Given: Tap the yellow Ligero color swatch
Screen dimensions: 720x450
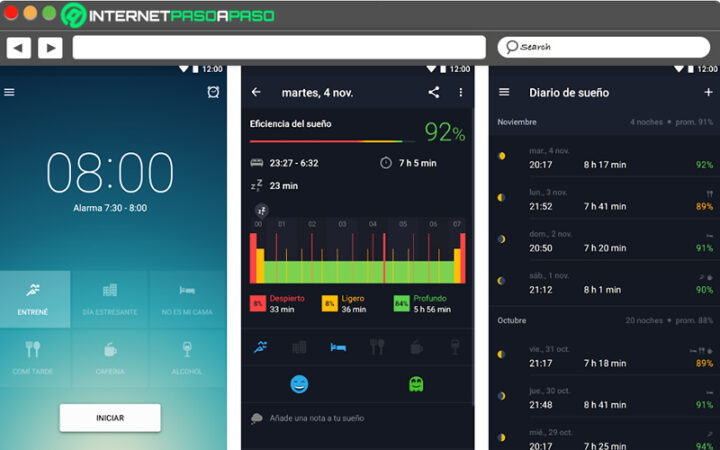Looking at the screenshot, I should pyautogui.click(x=329, y=304).
